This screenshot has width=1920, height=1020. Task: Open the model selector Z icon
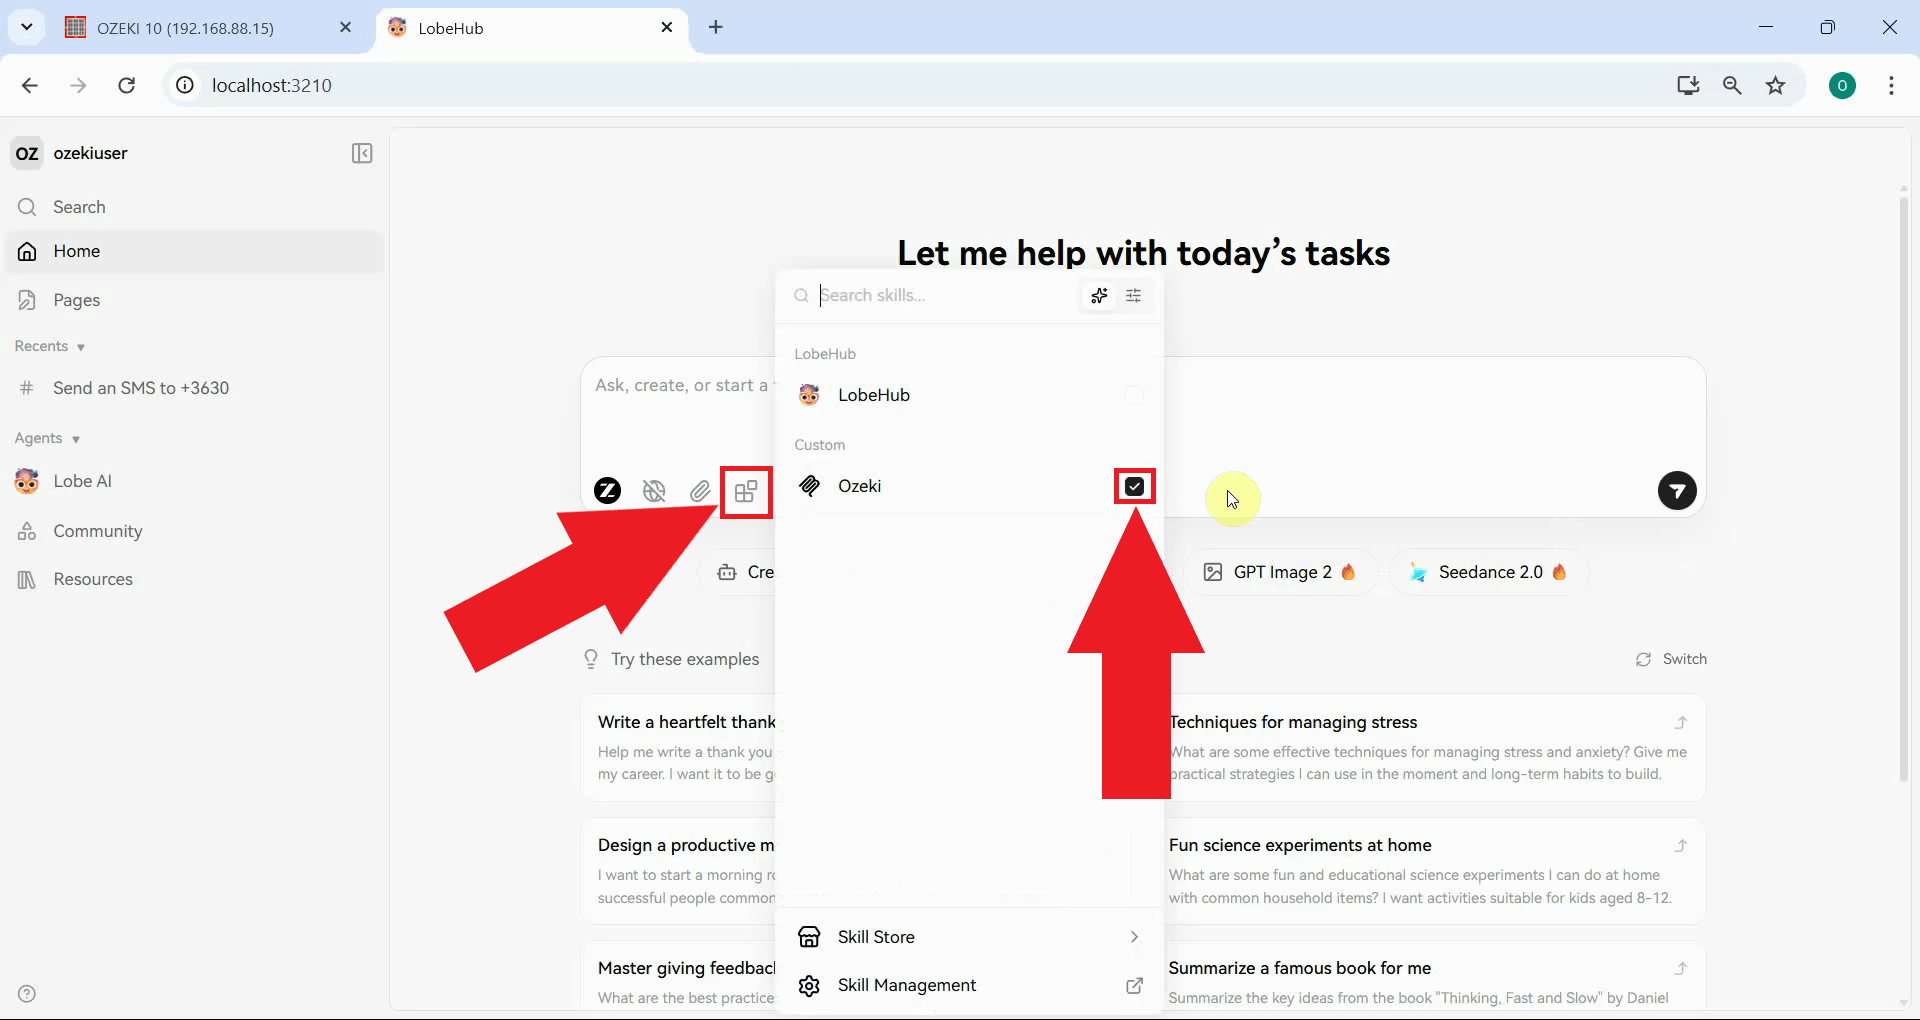[607, 491]
